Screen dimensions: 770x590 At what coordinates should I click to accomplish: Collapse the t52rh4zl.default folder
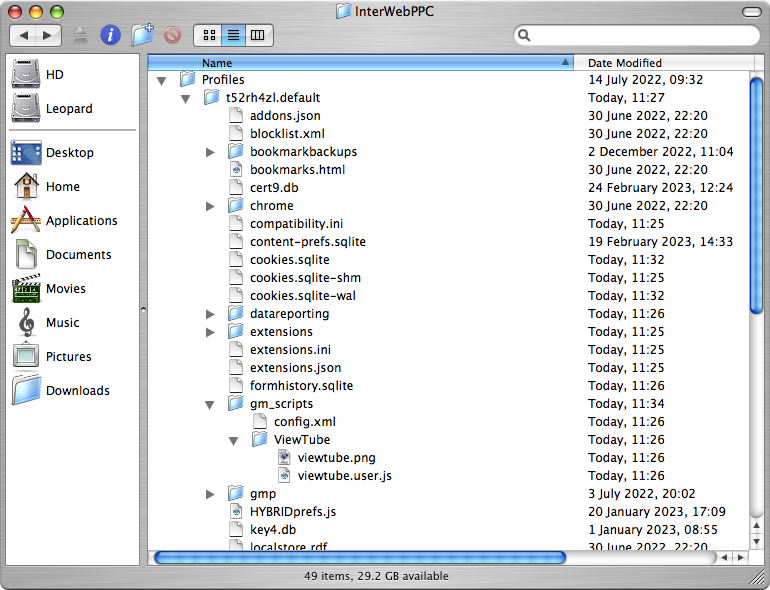coord(186,99)
